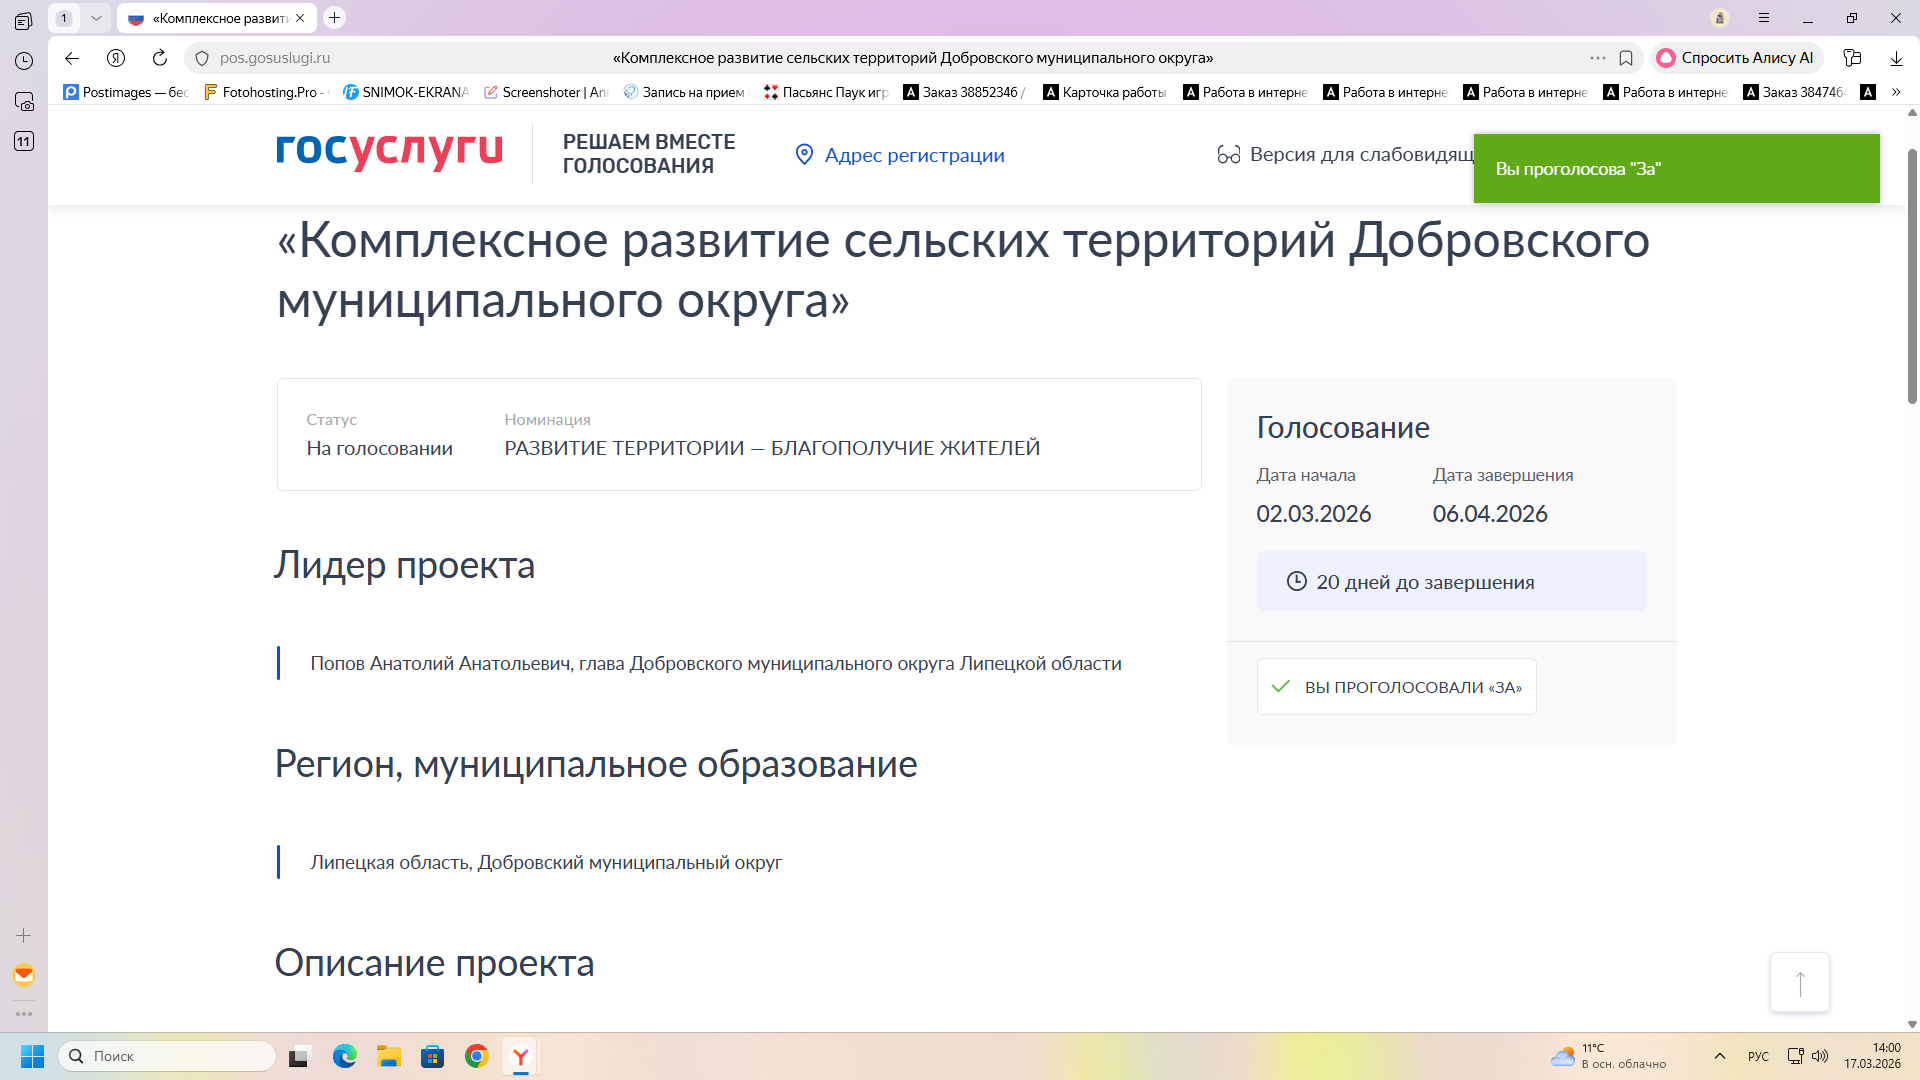Click the Windows taskbar search field
This screenshot has height=1080, width=1920.
pyautogui.click(x=168, y=1056)
